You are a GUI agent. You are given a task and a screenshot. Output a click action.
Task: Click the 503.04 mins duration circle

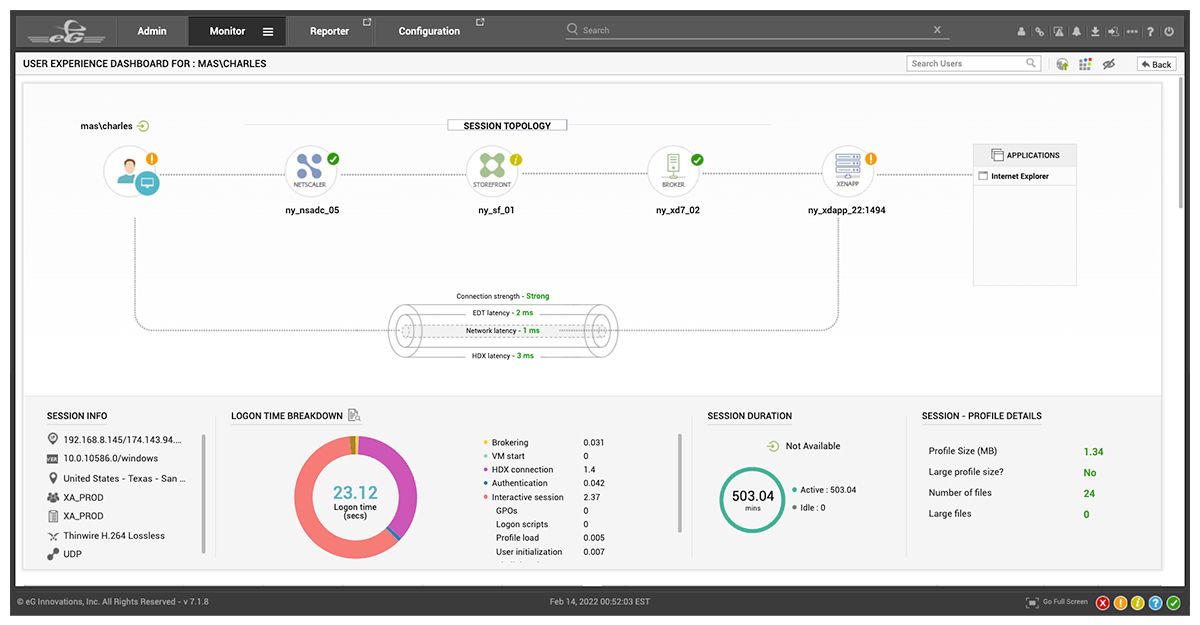tap(753, 499)
